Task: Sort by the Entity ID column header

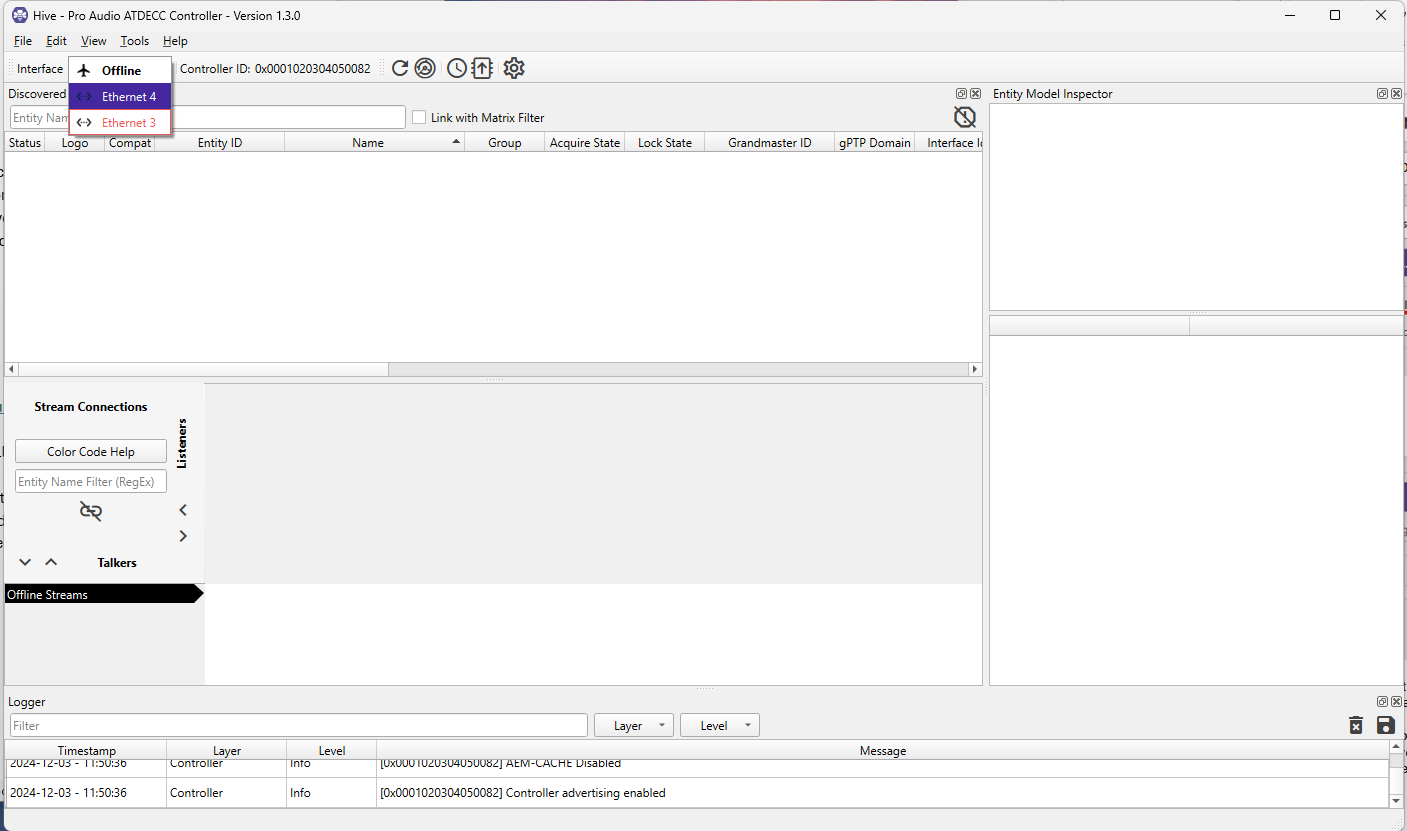Action: tap(220, 143)
